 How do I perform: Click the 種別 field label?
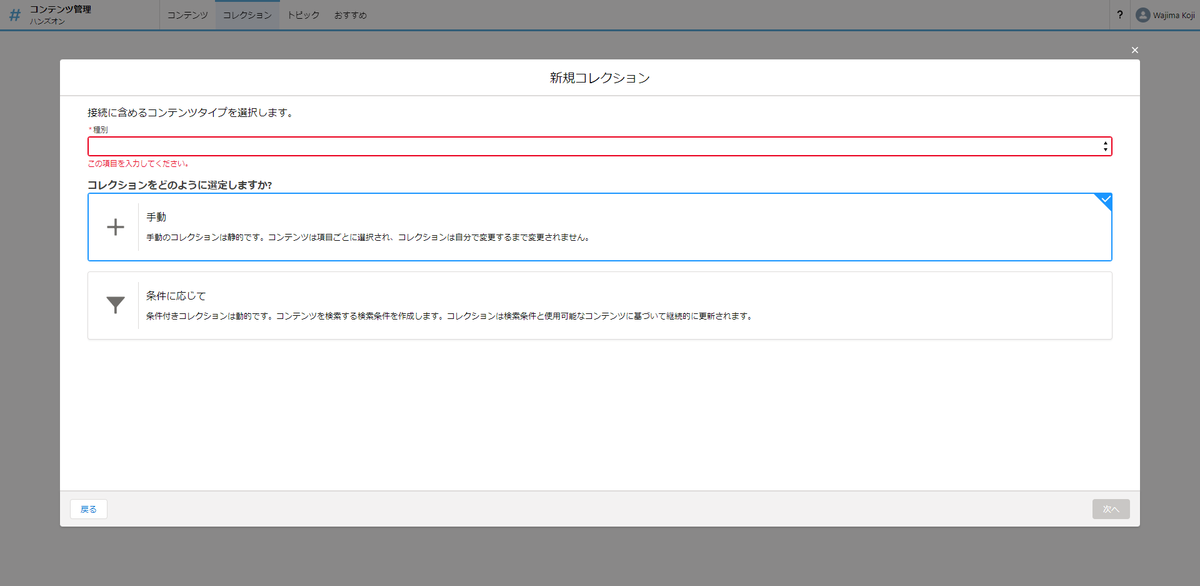pos(100,130)
